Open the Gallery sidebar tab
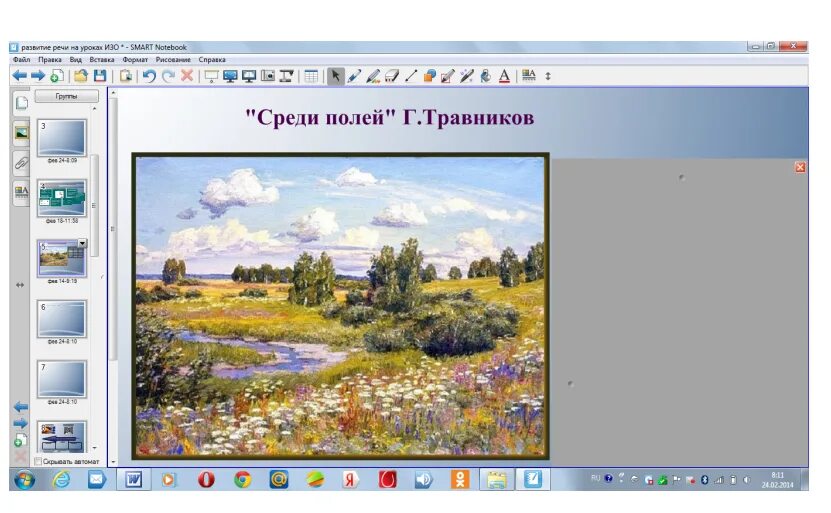Image resolution: width=831 pixels, height=513 pixels. 21,132
